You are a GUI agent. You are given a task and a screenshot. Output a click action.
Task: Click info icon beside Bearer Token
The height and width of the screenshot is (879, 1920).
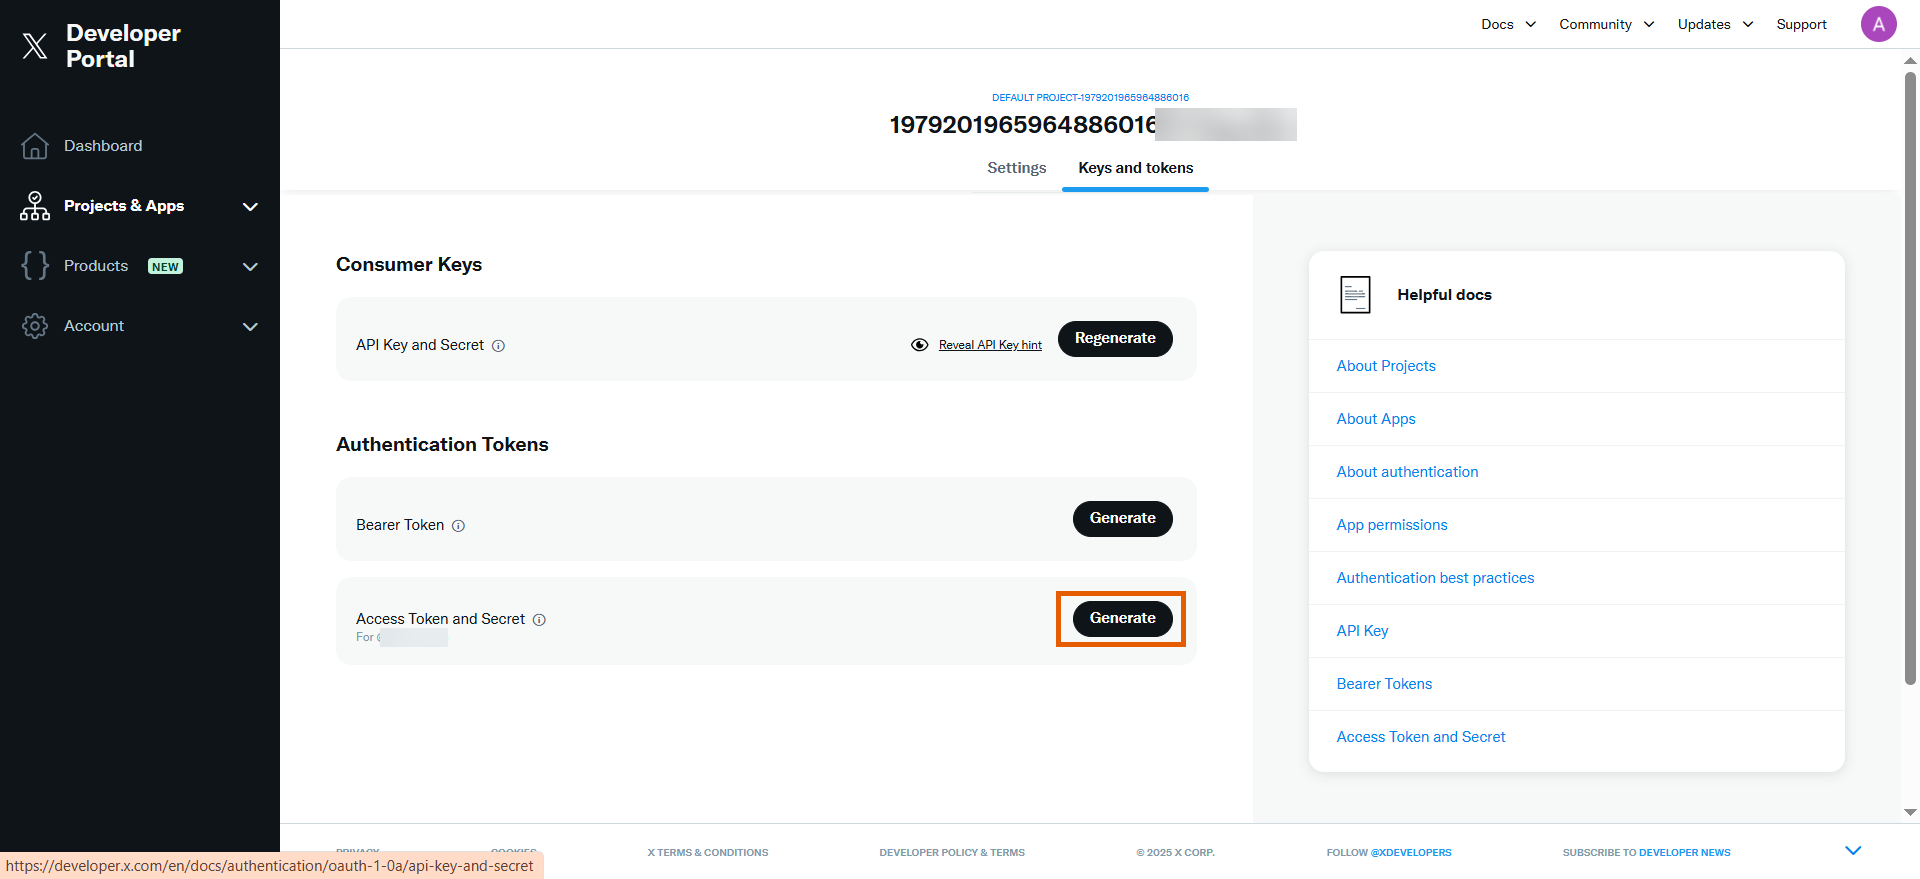coord(458,526)
